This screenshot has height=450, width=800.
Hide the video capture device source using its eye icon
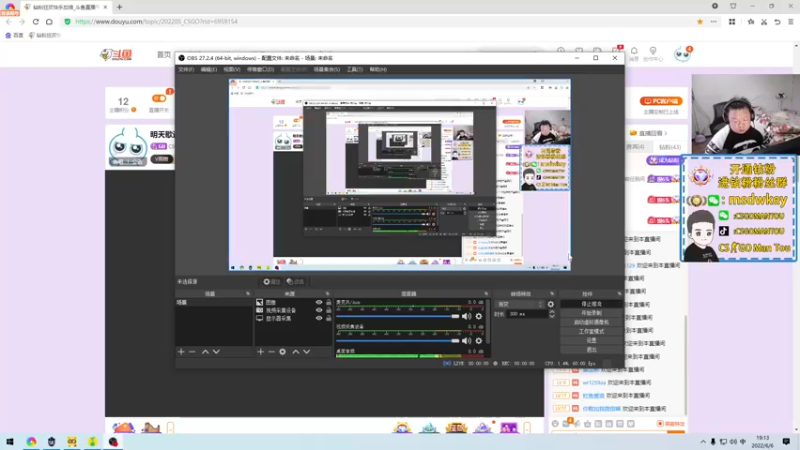319,310
